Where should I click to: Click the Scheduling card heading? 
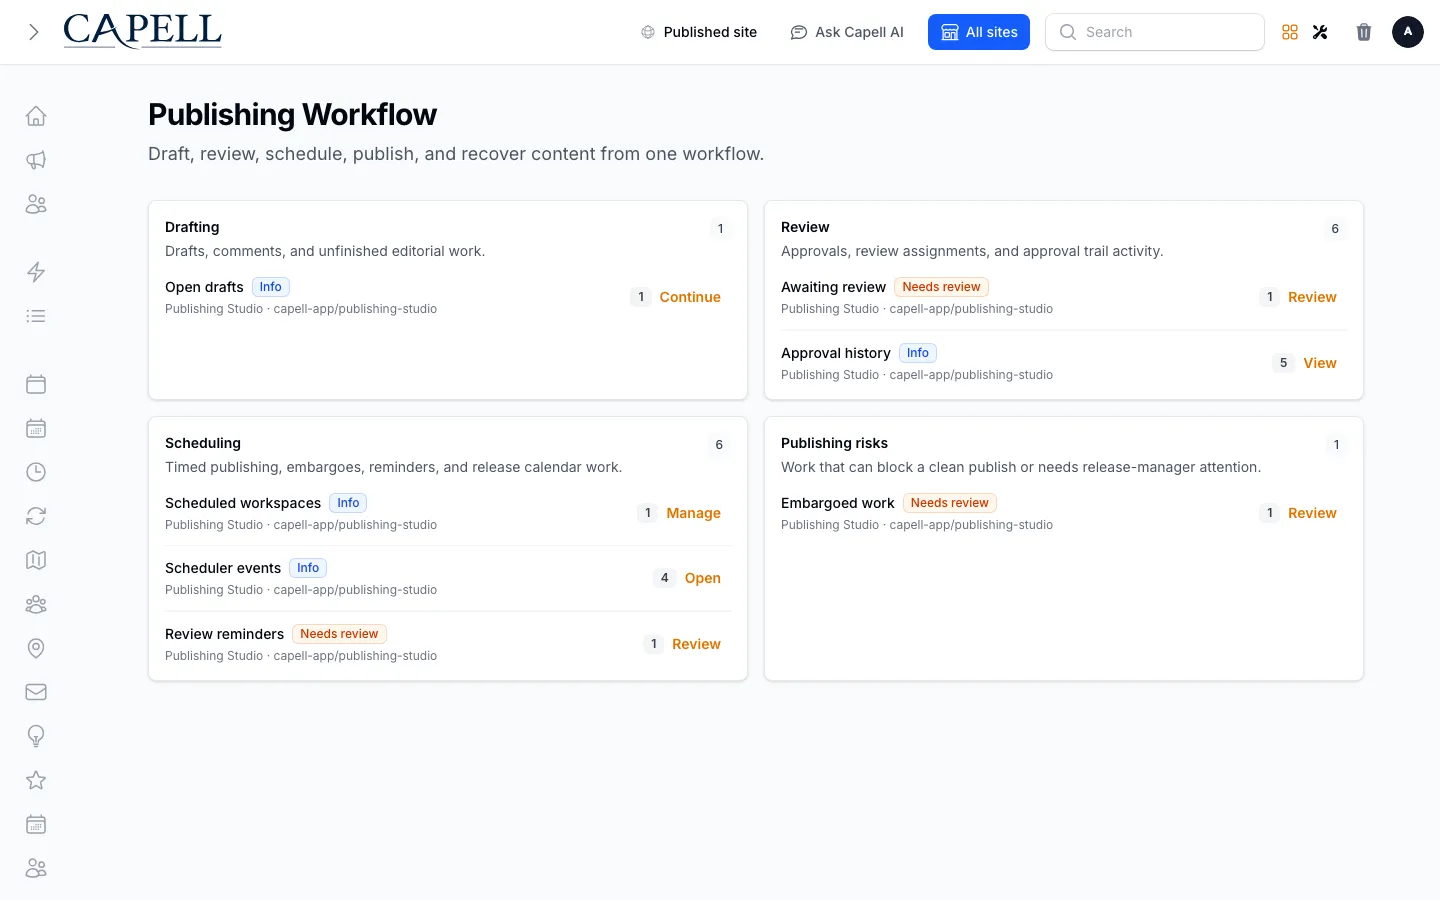pos(203,443)
